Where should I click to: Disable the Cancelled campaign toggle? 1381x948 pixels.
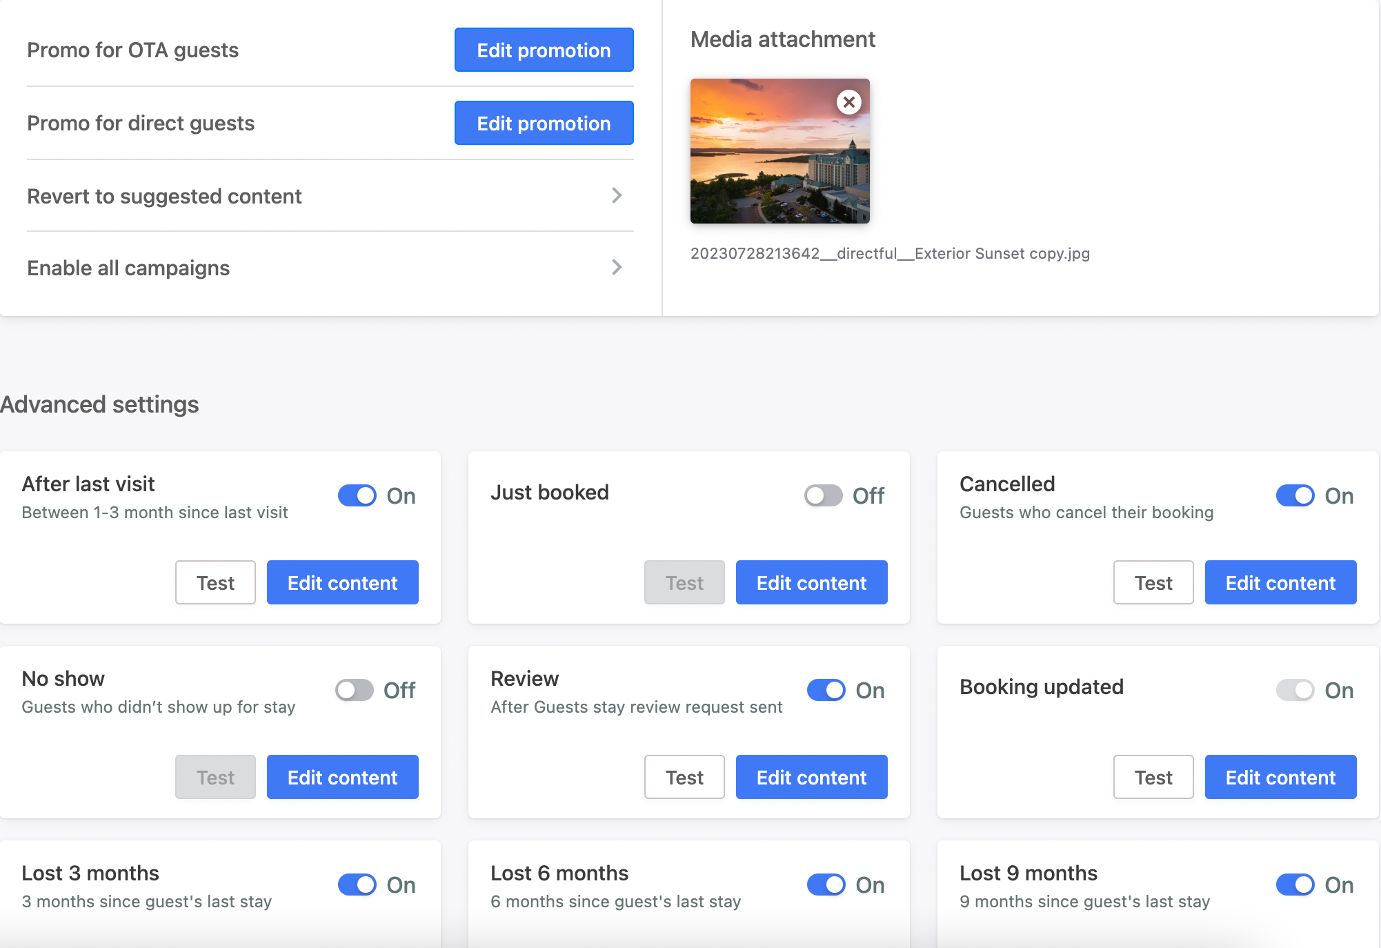click(1295, 496)
